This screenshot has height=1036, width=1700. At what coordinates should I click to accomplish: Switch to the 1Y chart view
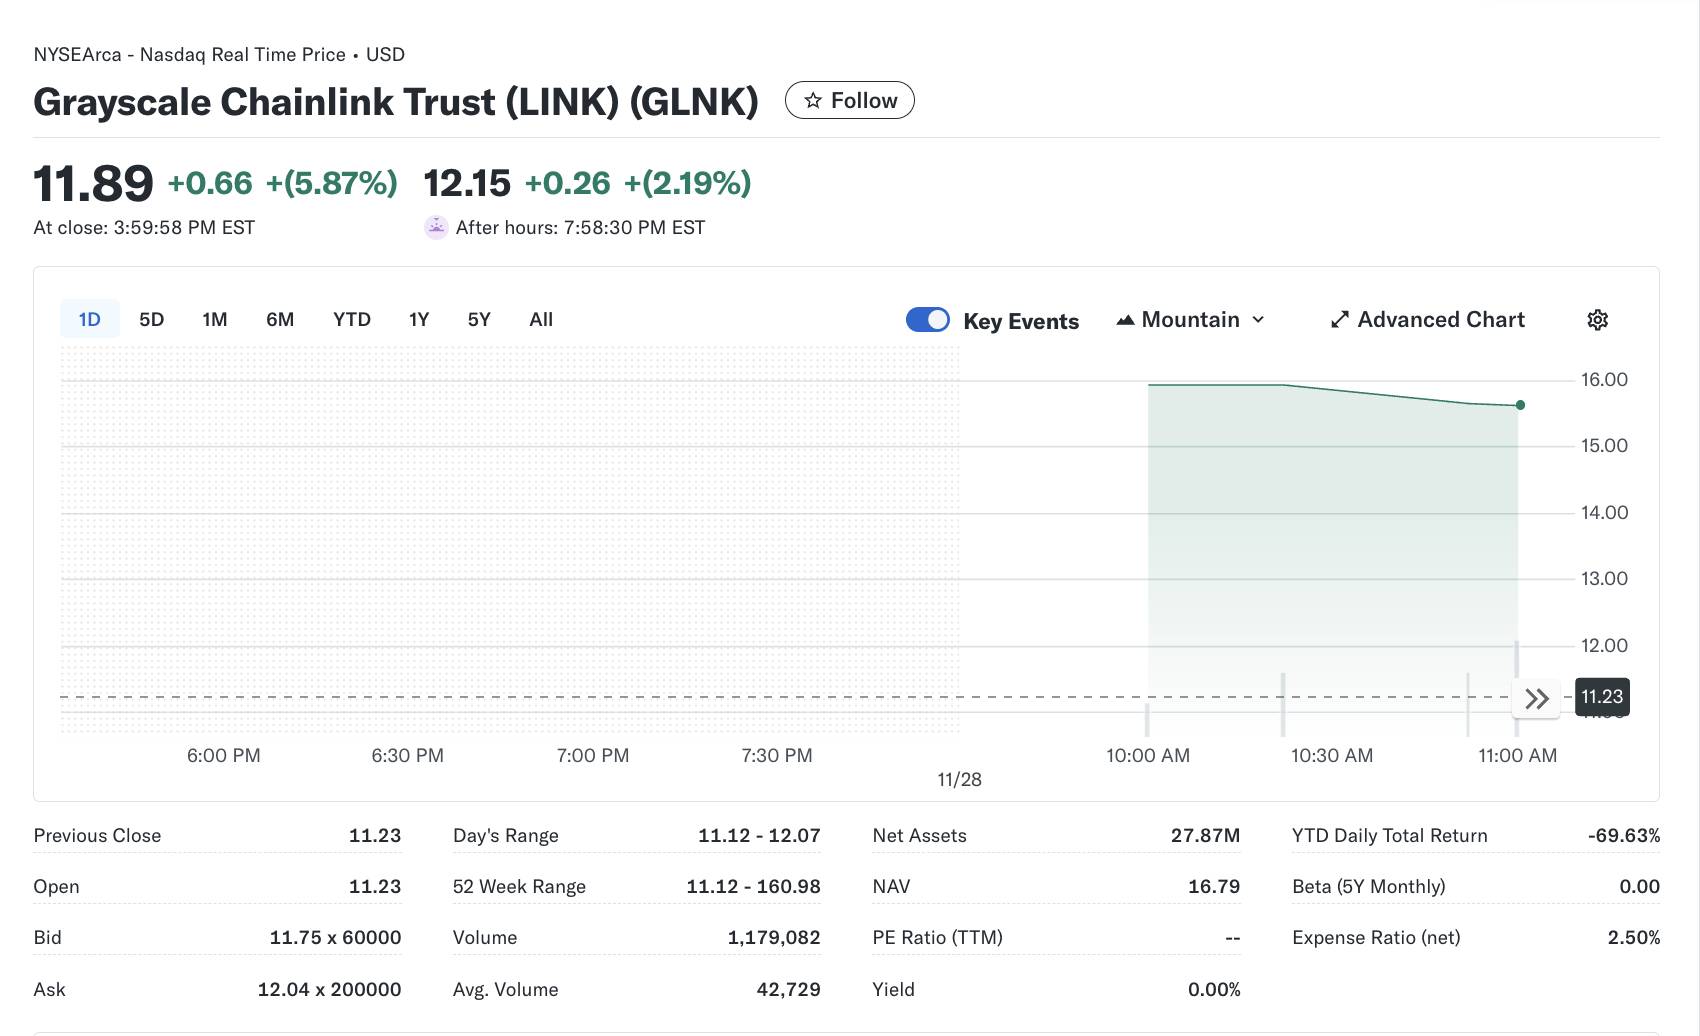(x=418, y=319)
